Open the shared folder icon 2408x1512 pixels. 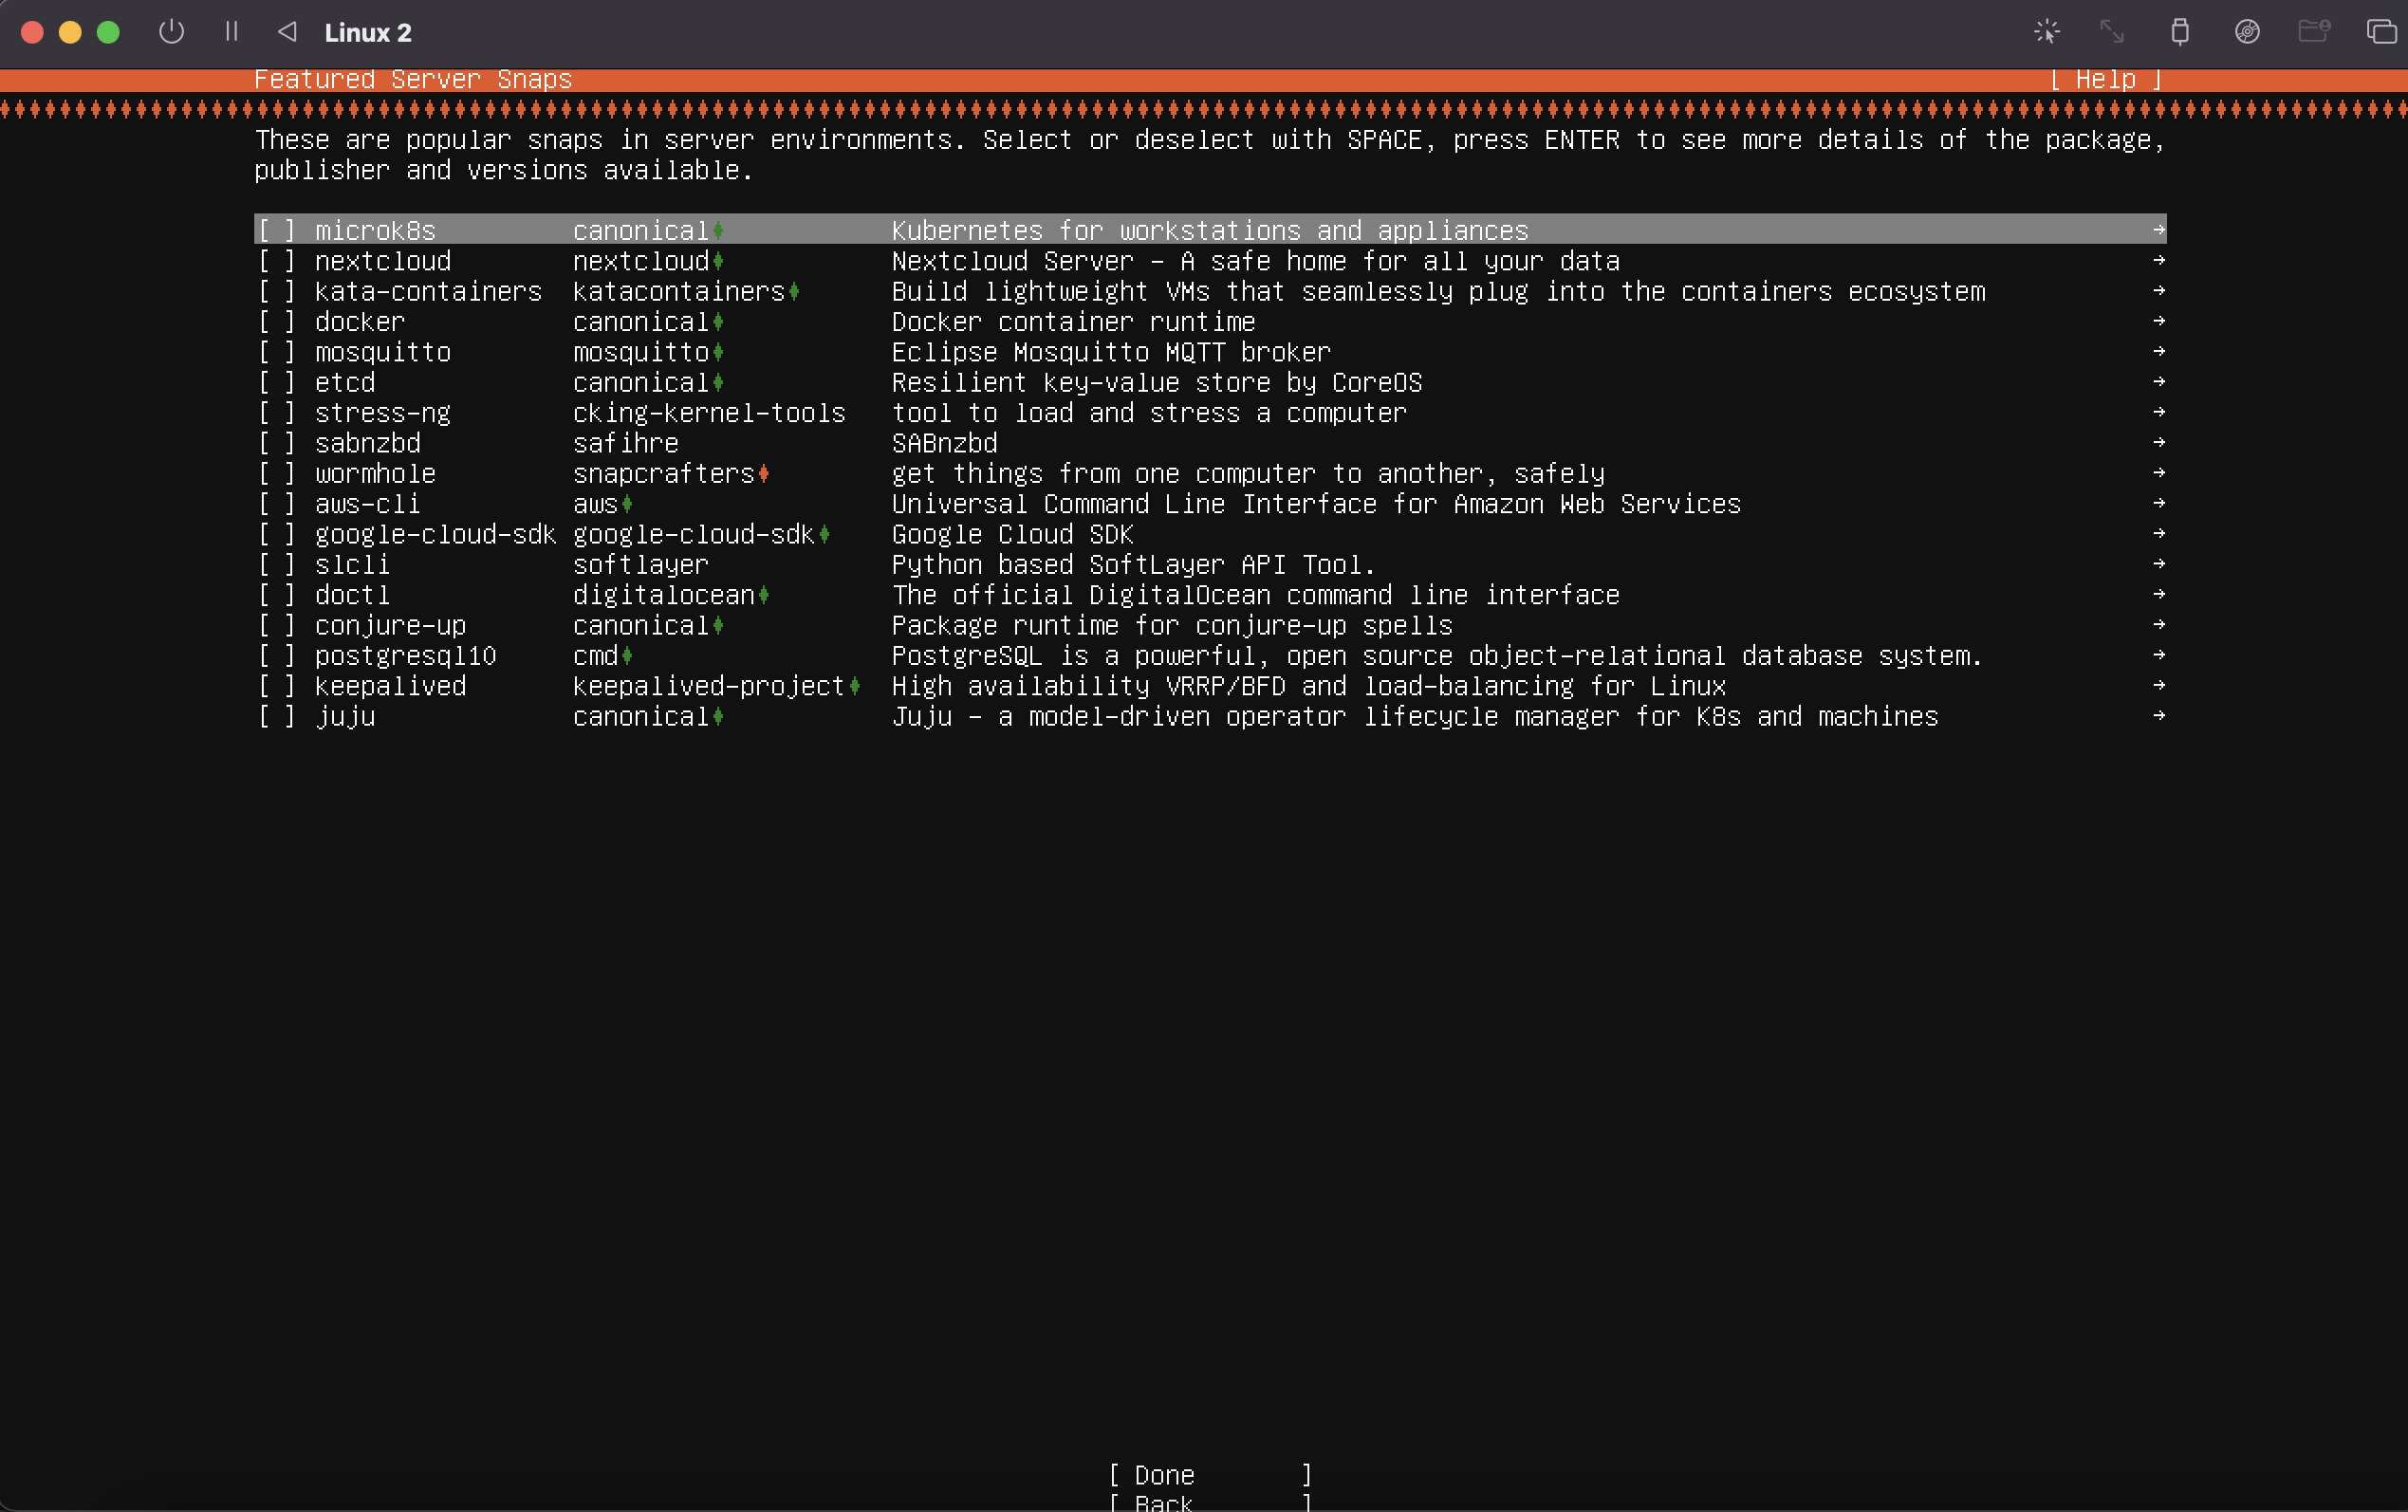pyautogui.click(x=2313, y=32)
